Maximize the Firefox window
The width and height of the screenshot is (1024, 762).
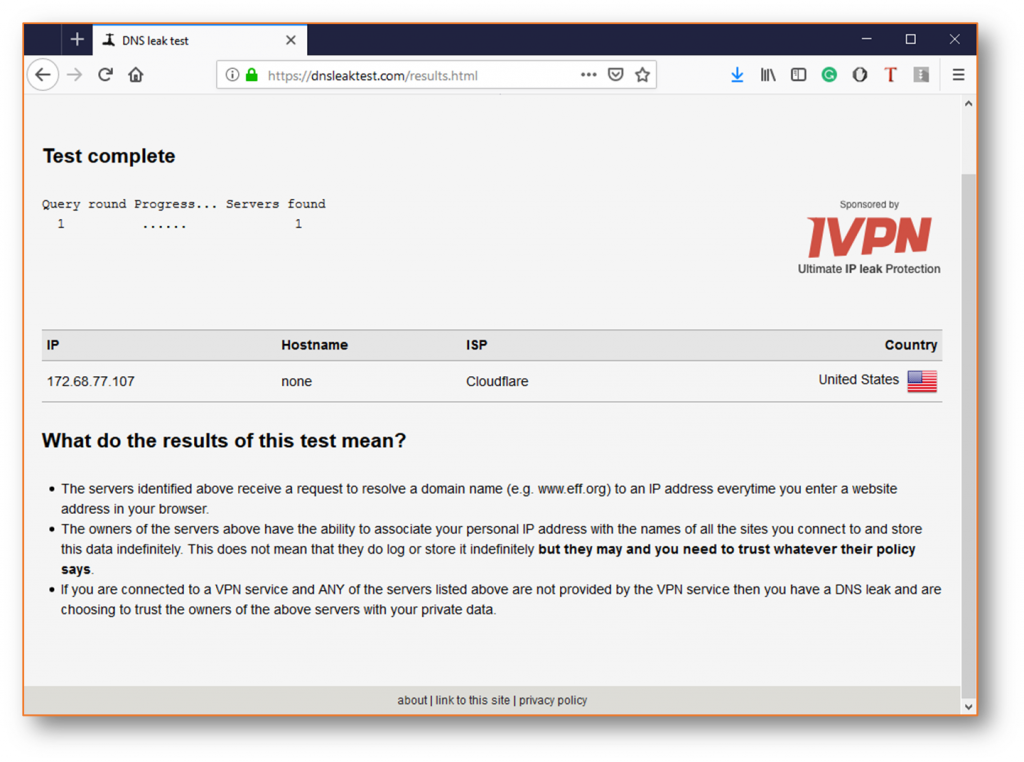910,39
